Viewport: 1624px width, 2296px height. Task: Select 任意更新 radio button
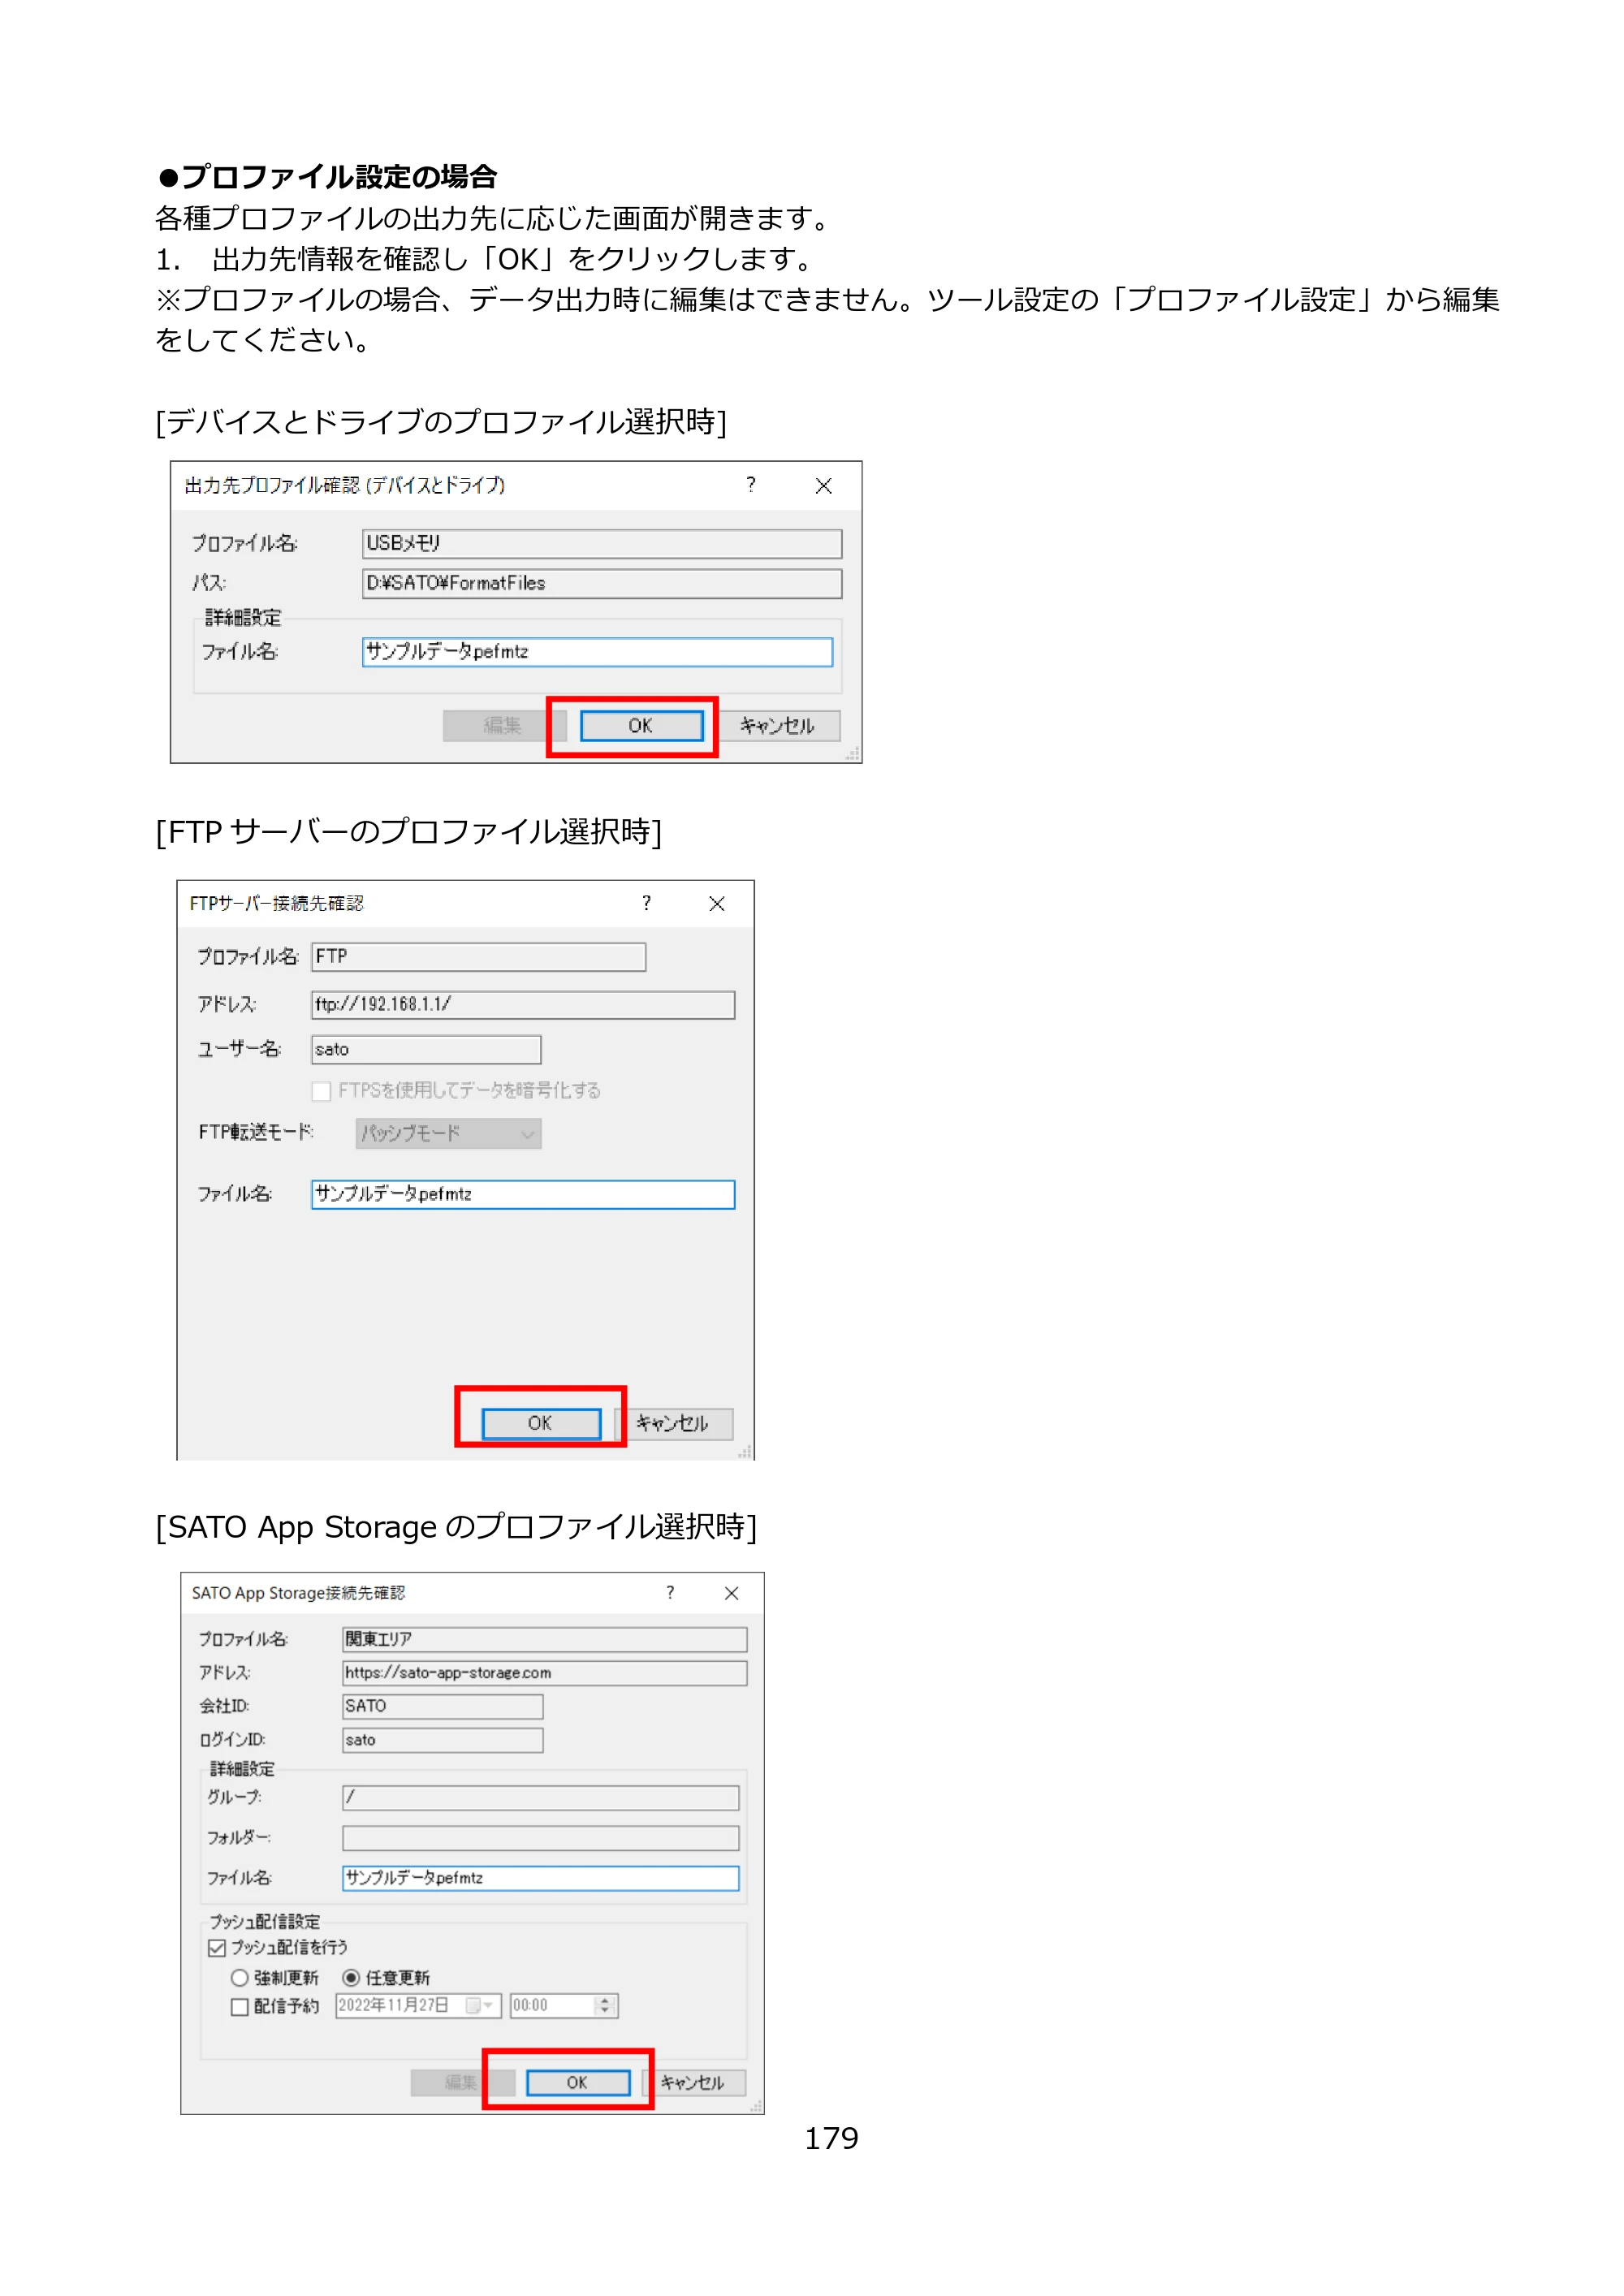[x=351, y=1978]
